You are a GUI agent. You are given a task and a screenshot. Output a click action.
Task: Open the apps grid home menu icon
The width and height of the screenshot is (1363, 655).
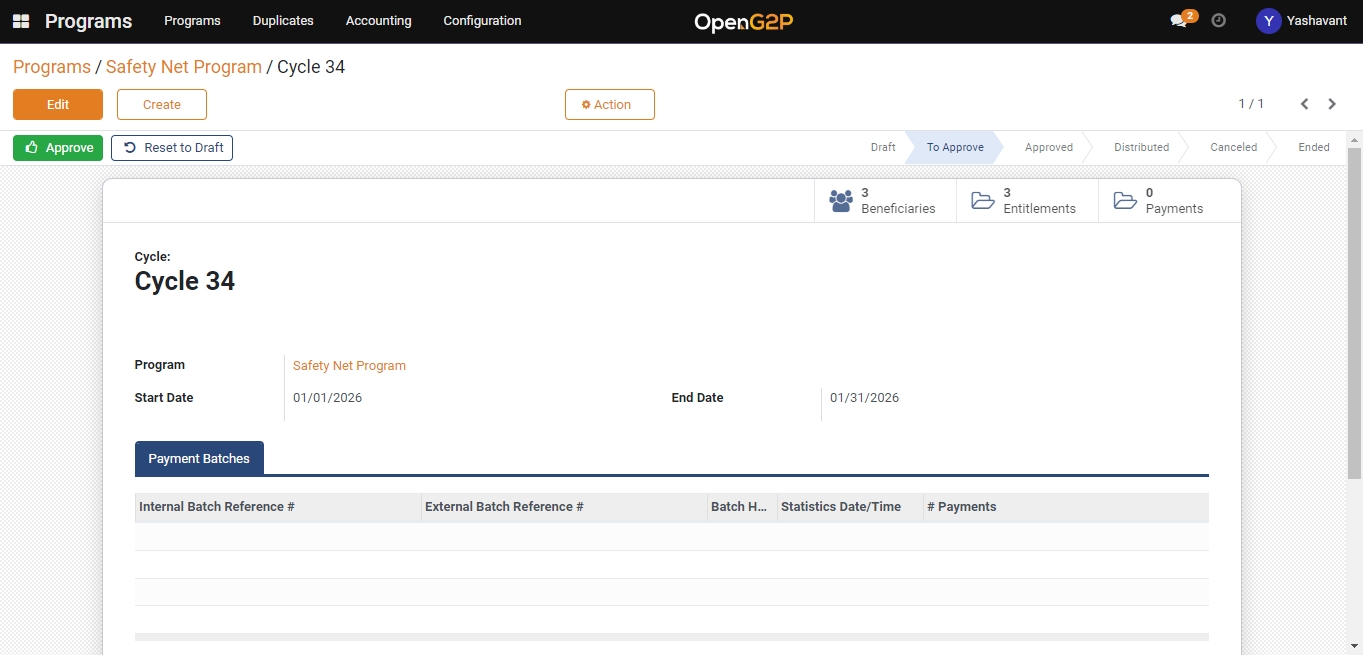(x=21, y=21)
